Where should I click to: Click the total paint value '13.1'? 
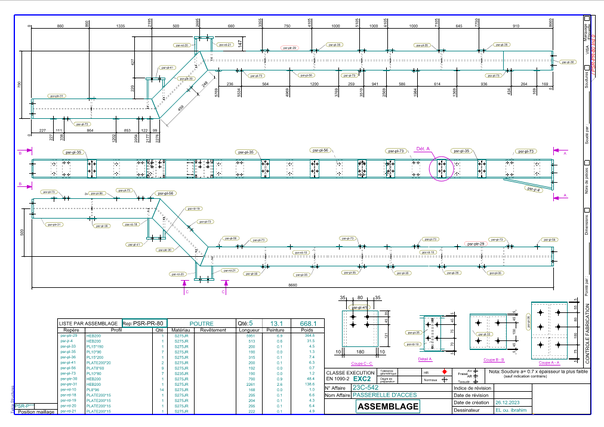pos(277,323)
